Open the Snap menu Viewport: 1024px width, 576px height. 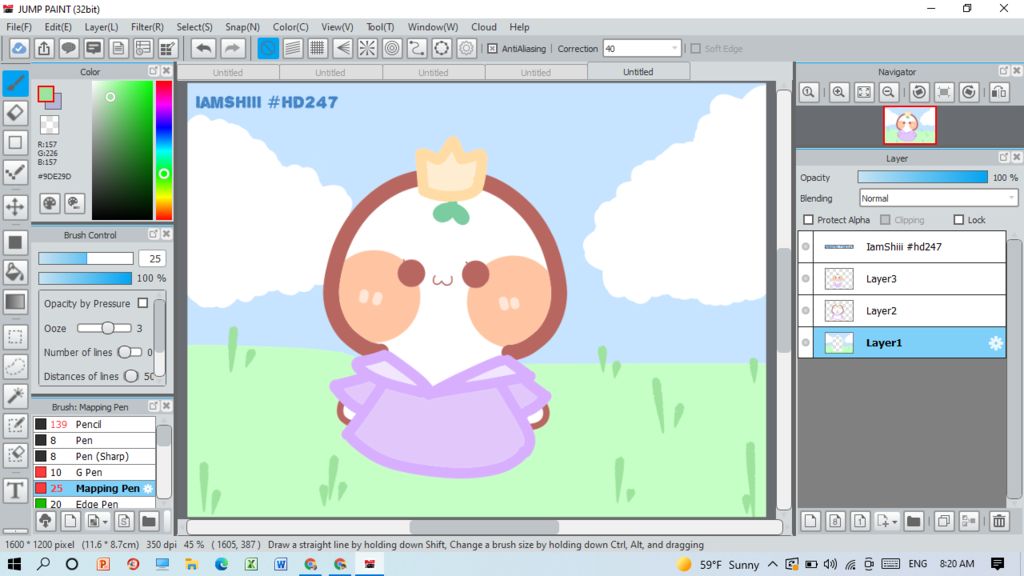242,27
